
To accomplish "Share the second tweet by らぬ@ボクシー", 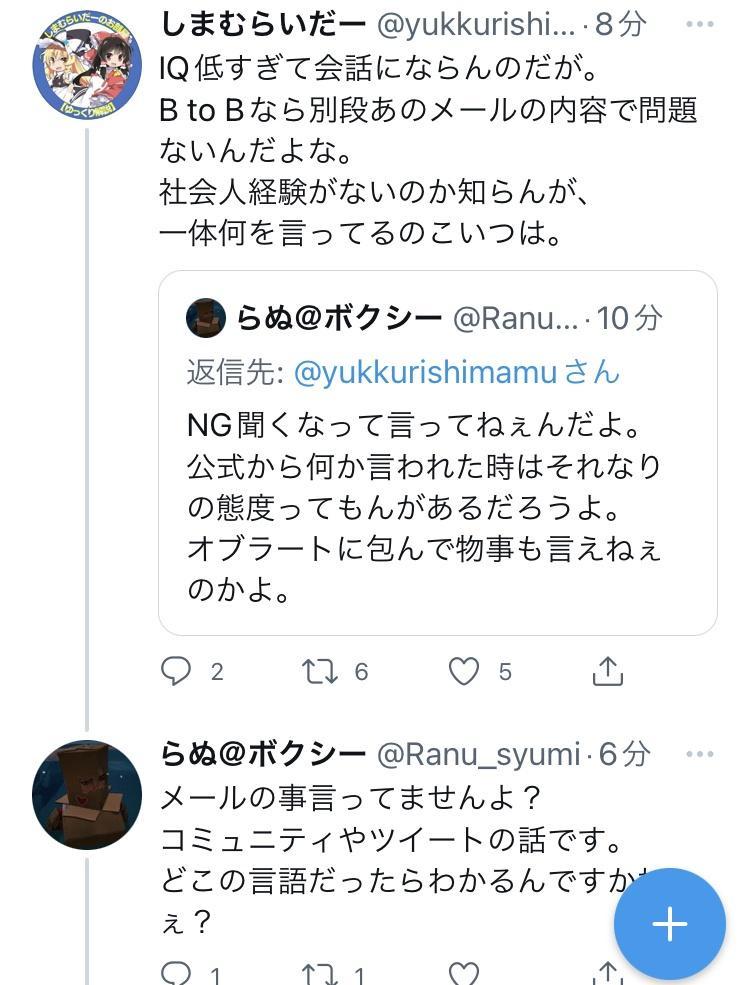I will click(607, 973).
